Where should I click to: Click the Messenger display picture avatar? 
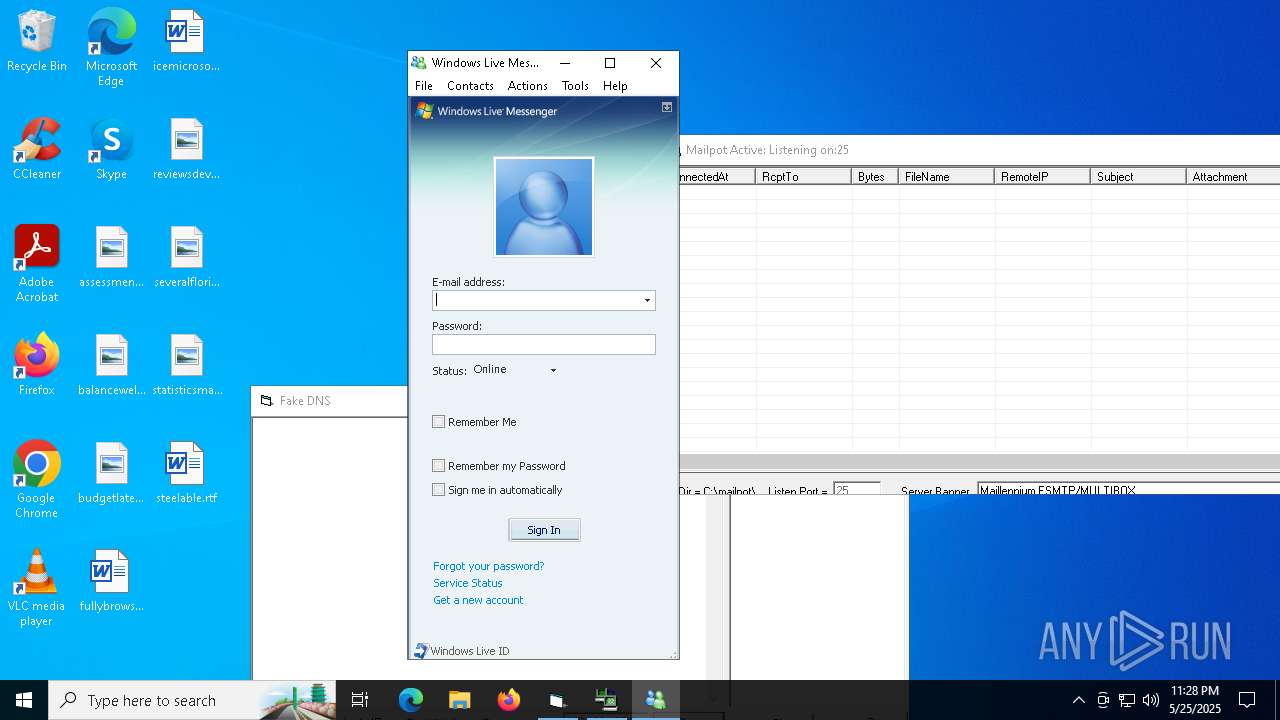pyautogui.click(x=544, y=207)
